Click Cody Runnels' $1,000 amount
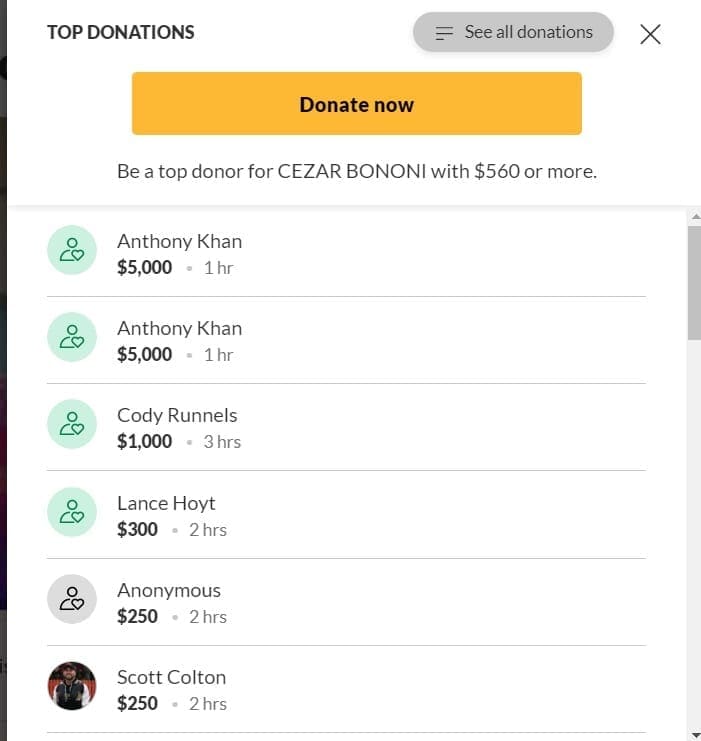 (x=144, y=441)
